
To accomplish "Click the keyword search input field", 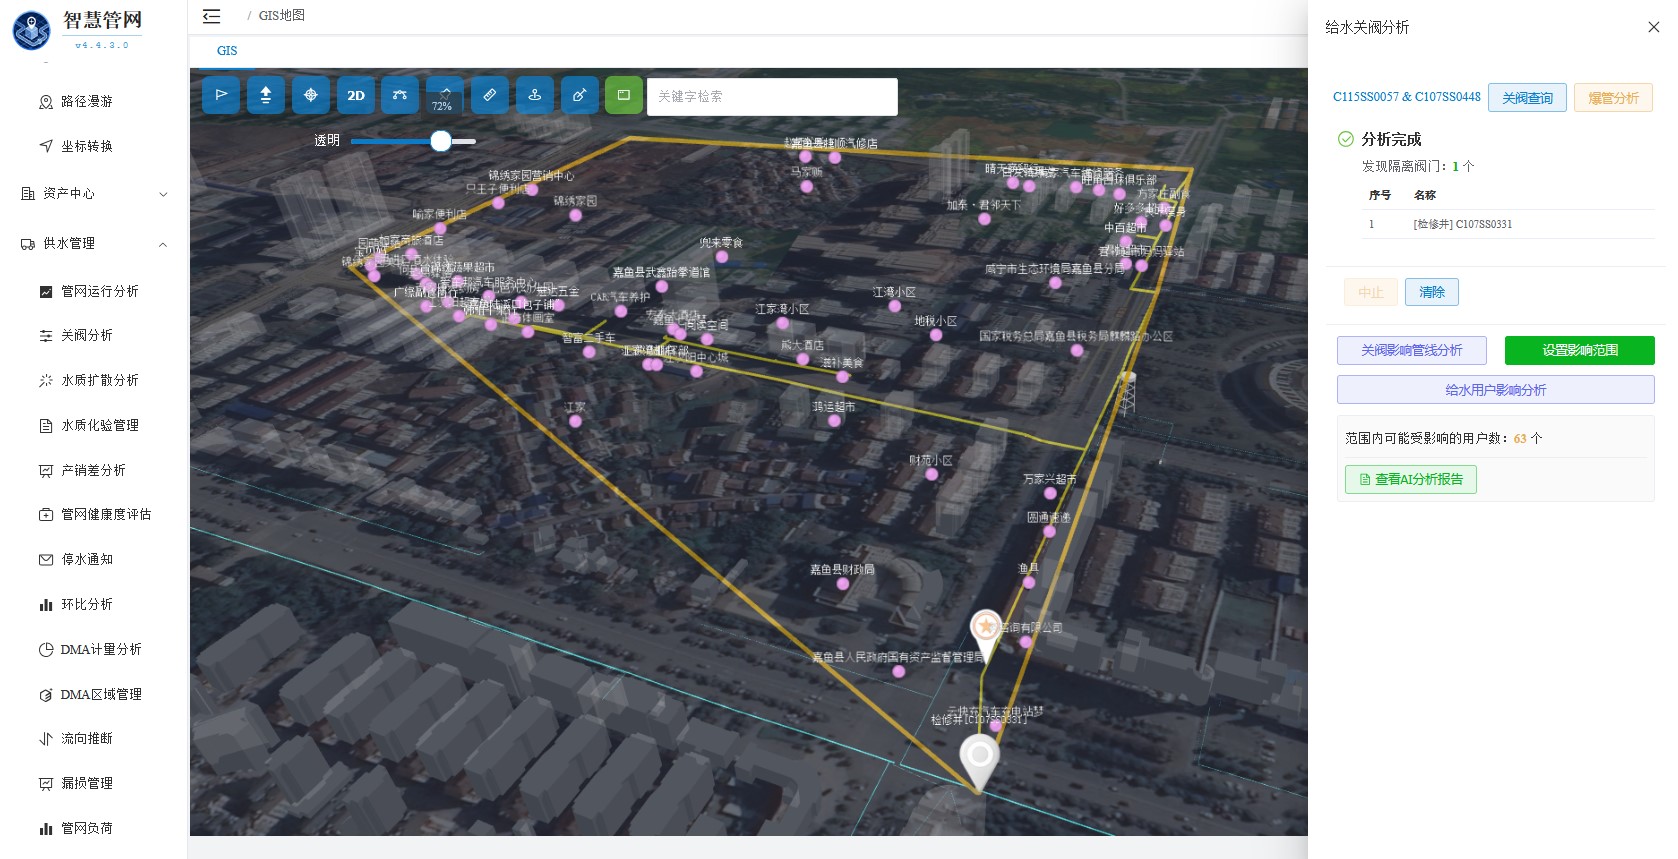I will point(772,96).
